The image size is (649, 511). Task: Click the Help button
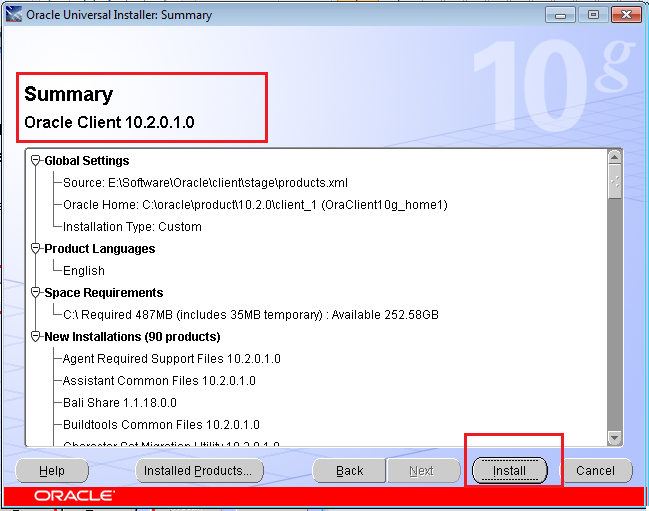(x=52, y=471)
